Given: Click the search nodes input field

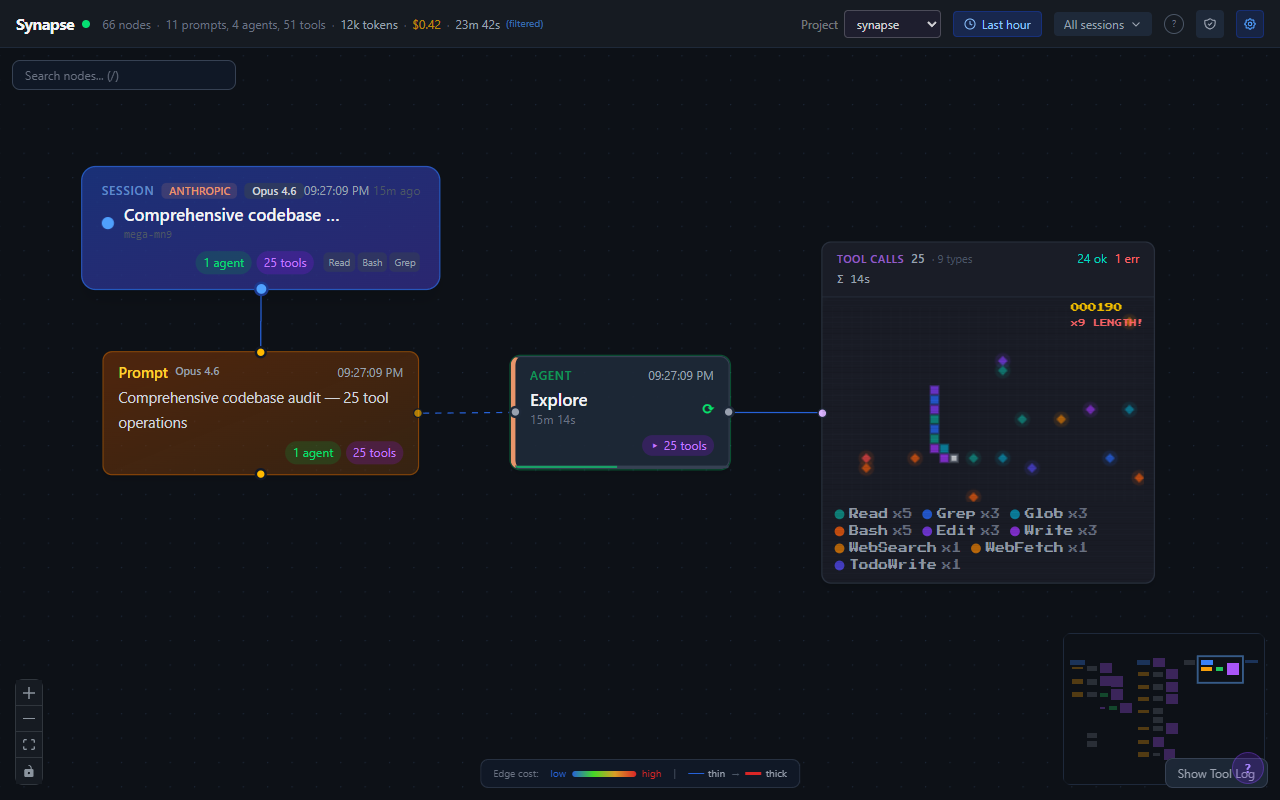Looking at the screenshot, I should [123, 74].
